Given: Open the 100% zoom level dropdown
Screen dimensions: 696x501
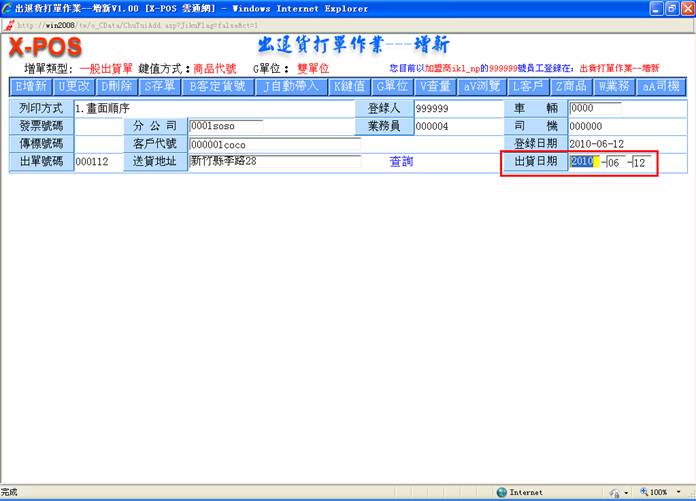Looking at the screenshot, I should pyautogui.click(x=664, y=492).
